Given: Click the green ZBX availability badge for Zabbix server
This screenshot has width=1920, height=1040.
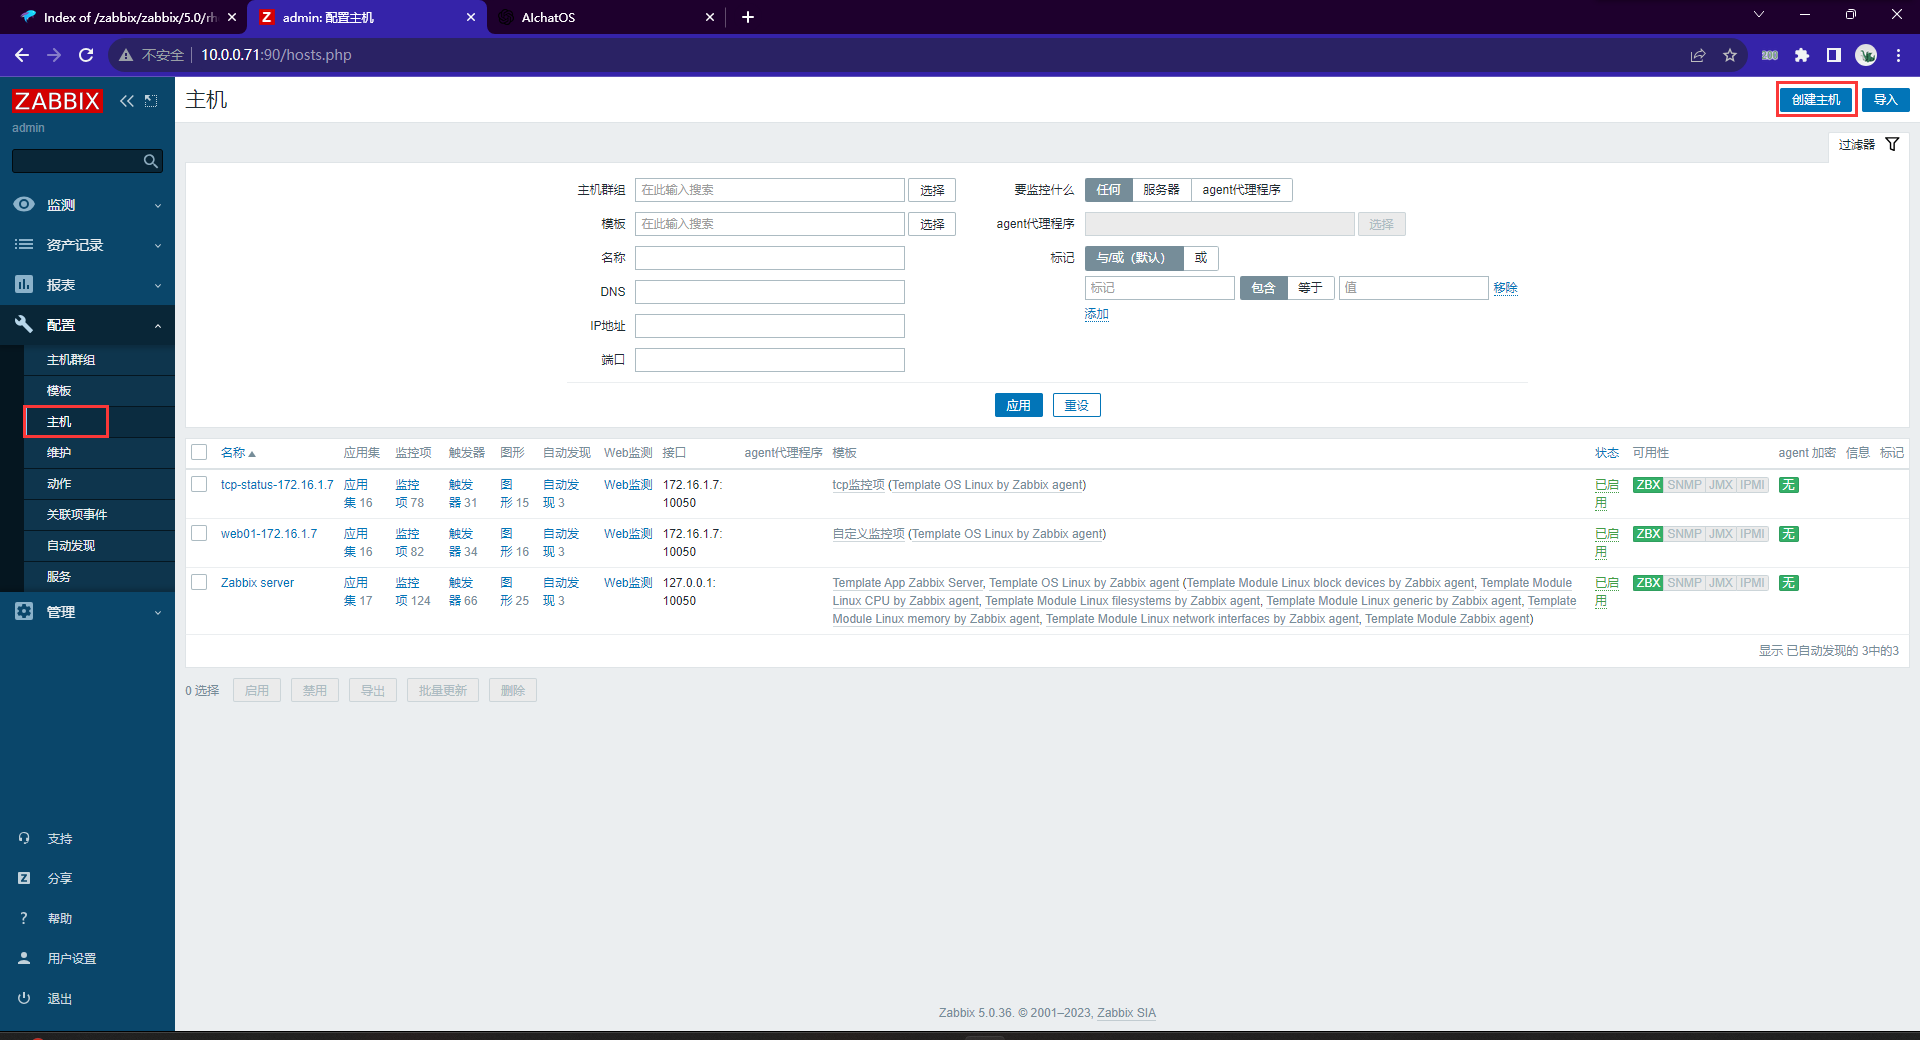Looking at the screenshot, I should 1647,583.
